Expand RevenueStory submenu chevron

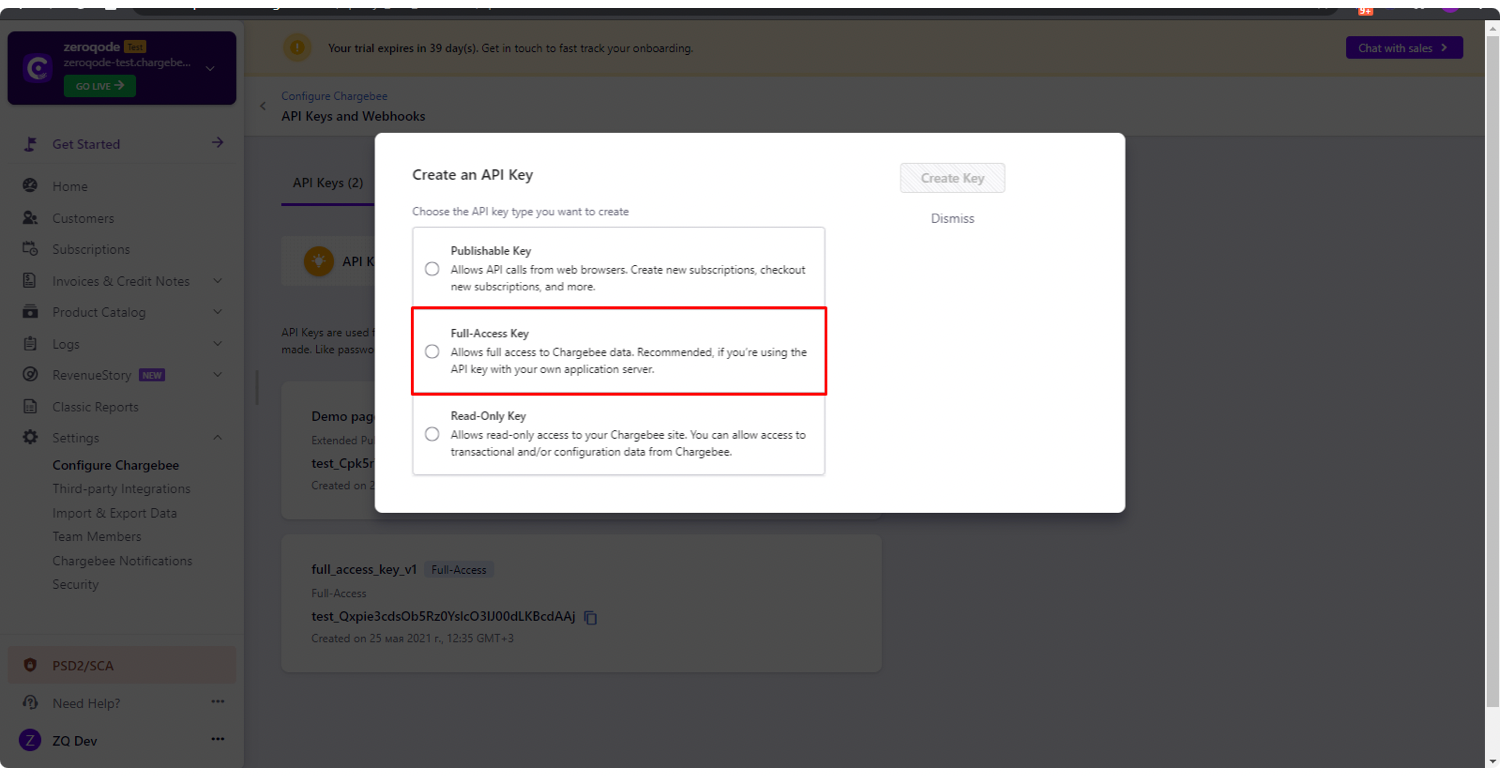tap(218, 375)
